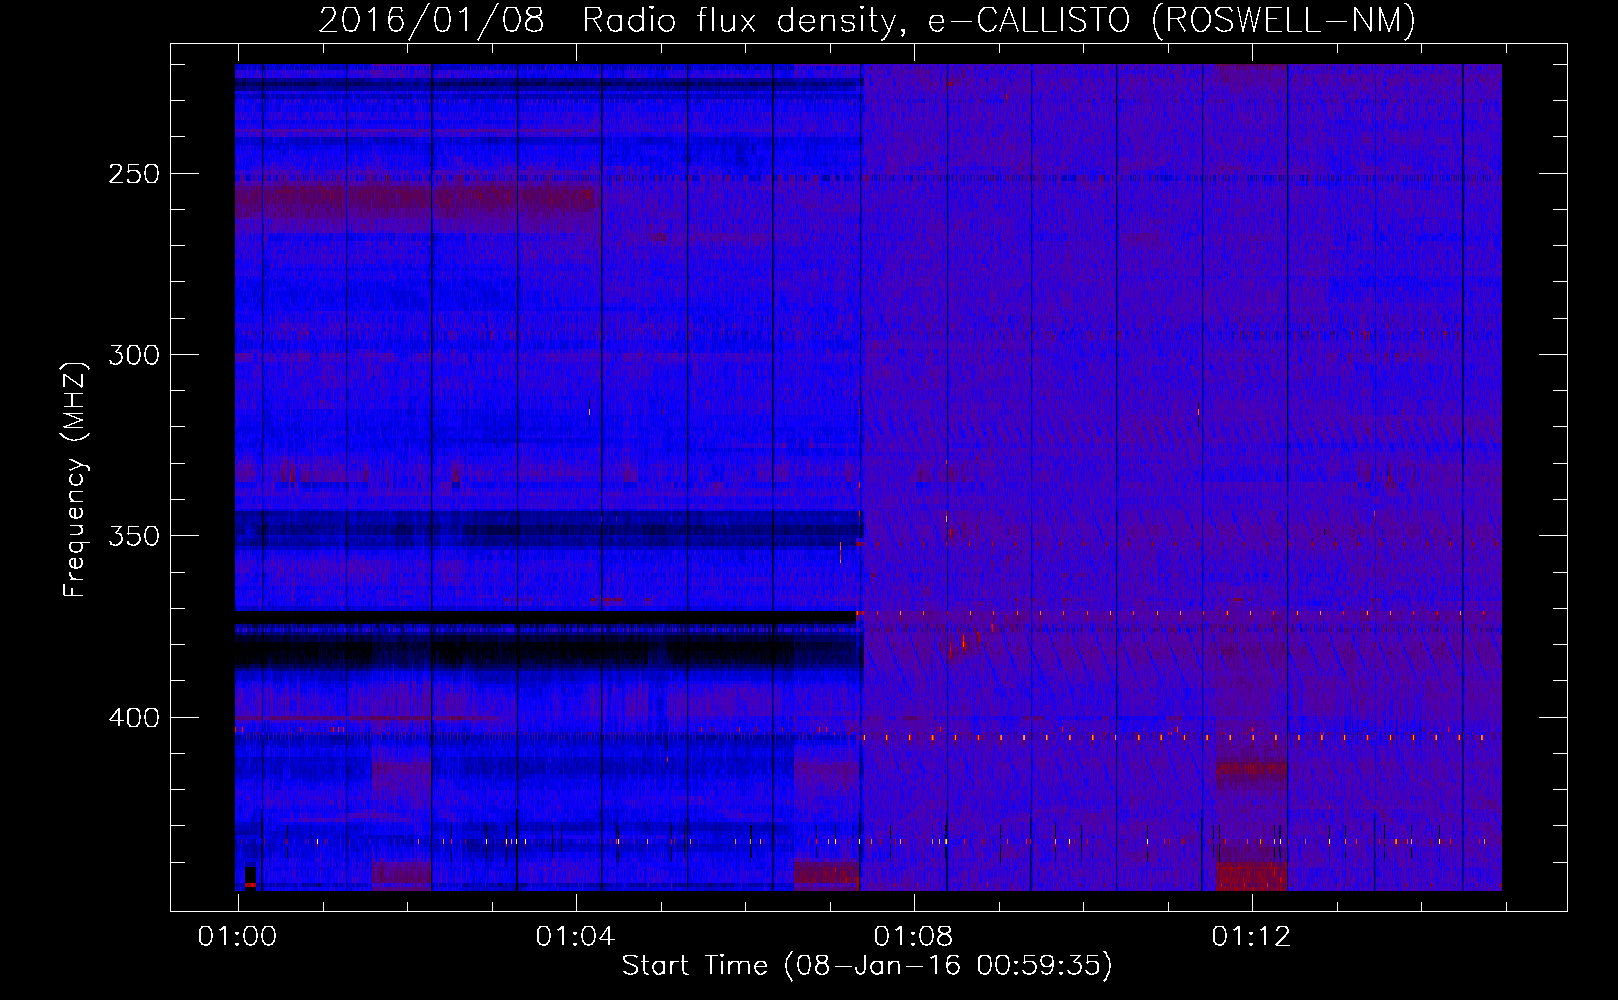Click the 01:12 time tick label
This screenshot has height=1000, width=1618.
click(x=1251, y=937)
